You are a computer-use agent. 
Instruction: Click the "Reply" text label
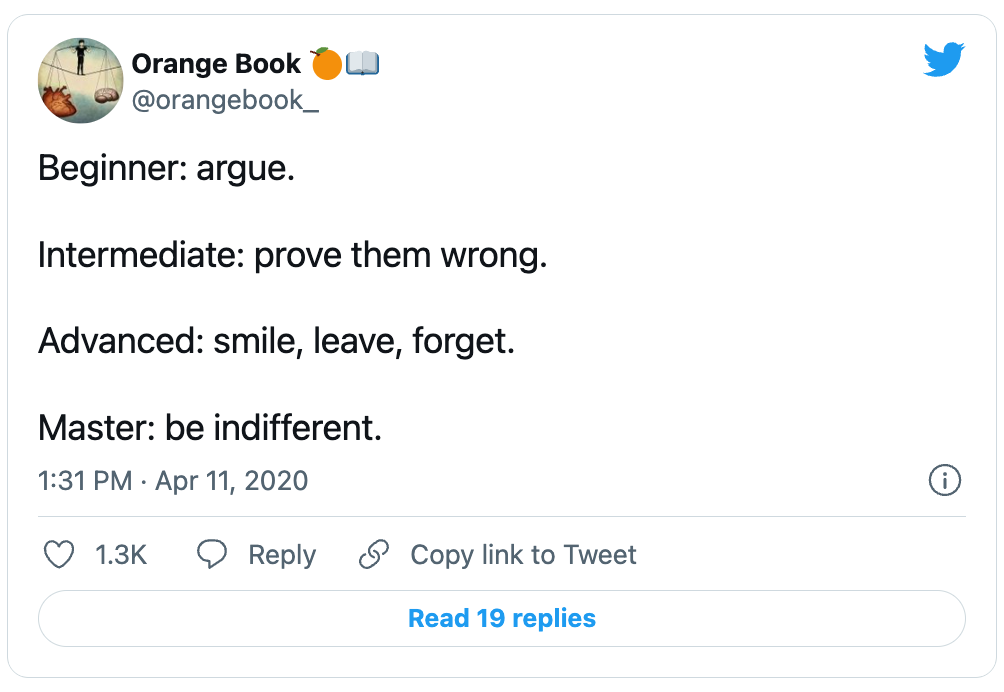(282, 555)
